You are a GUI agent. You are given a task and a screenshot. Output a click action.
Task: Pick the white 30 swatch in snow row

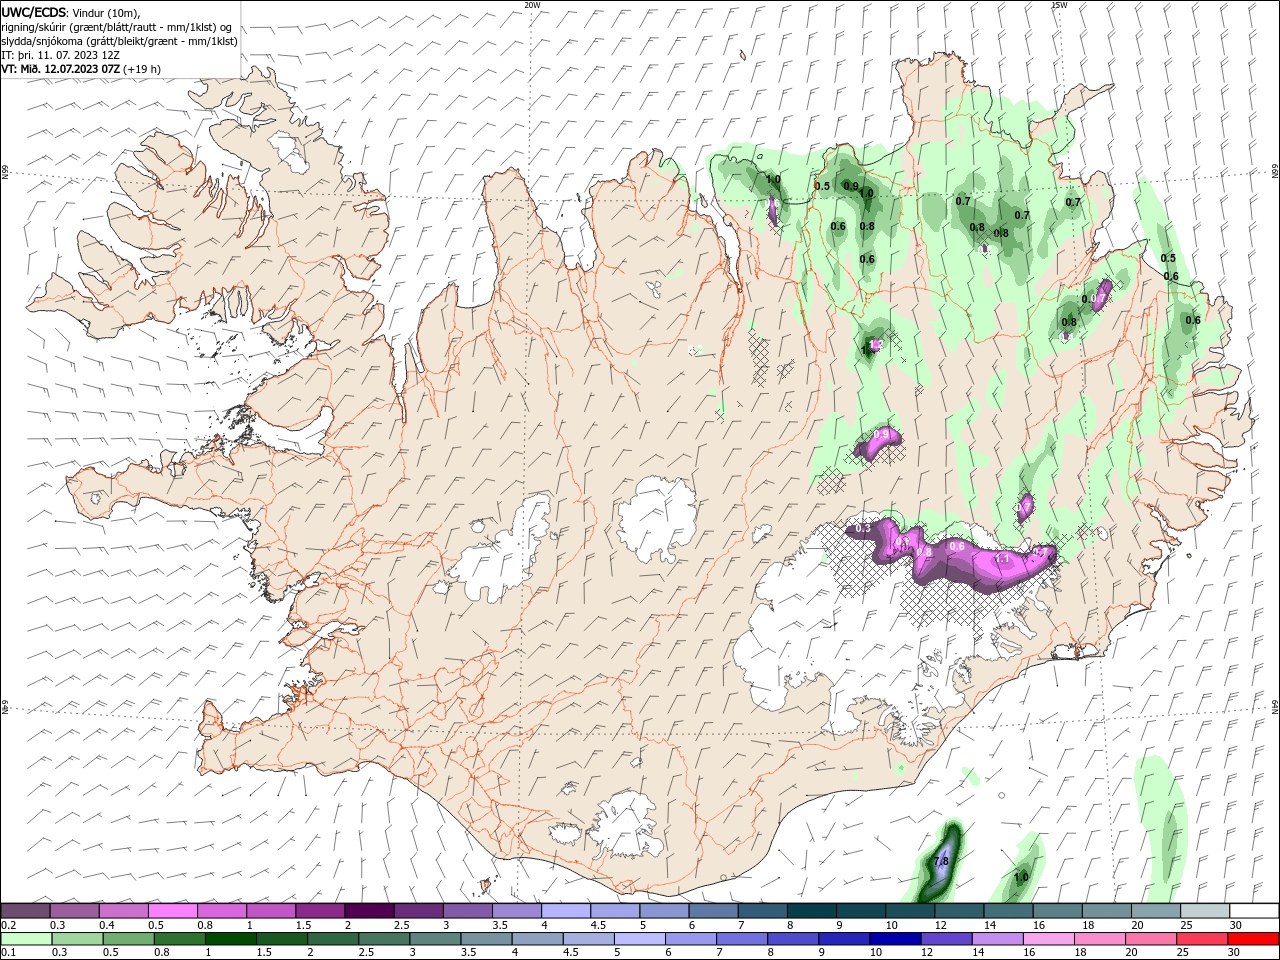tap(1254, 911)
